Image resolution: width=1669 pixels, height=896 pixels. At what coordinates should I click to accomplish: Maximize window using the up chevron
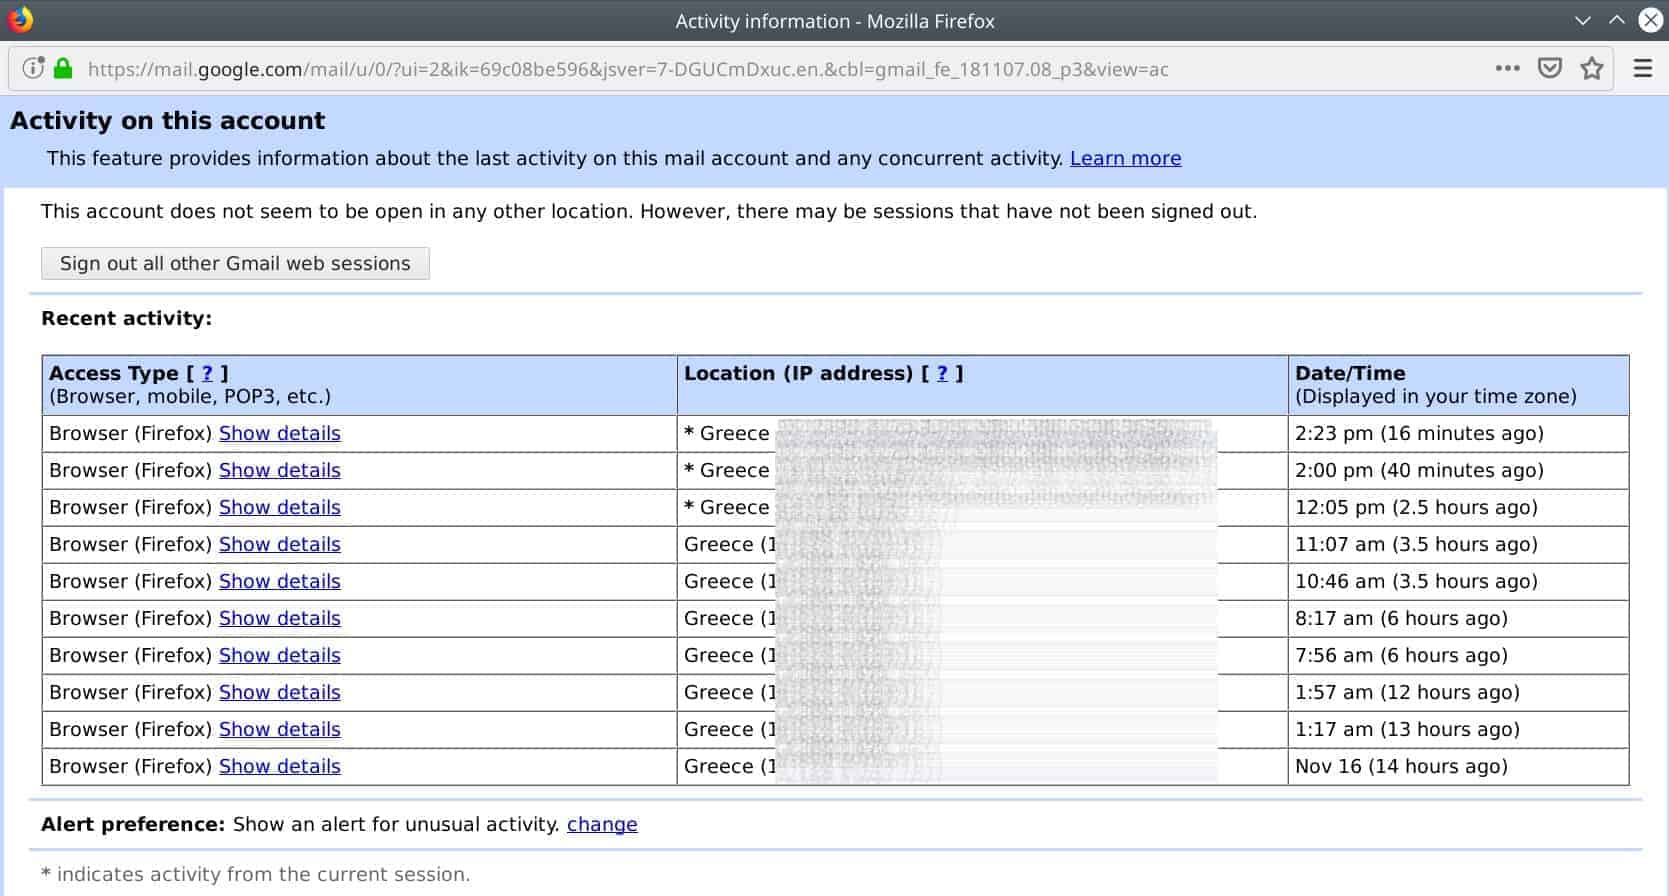1617,20
